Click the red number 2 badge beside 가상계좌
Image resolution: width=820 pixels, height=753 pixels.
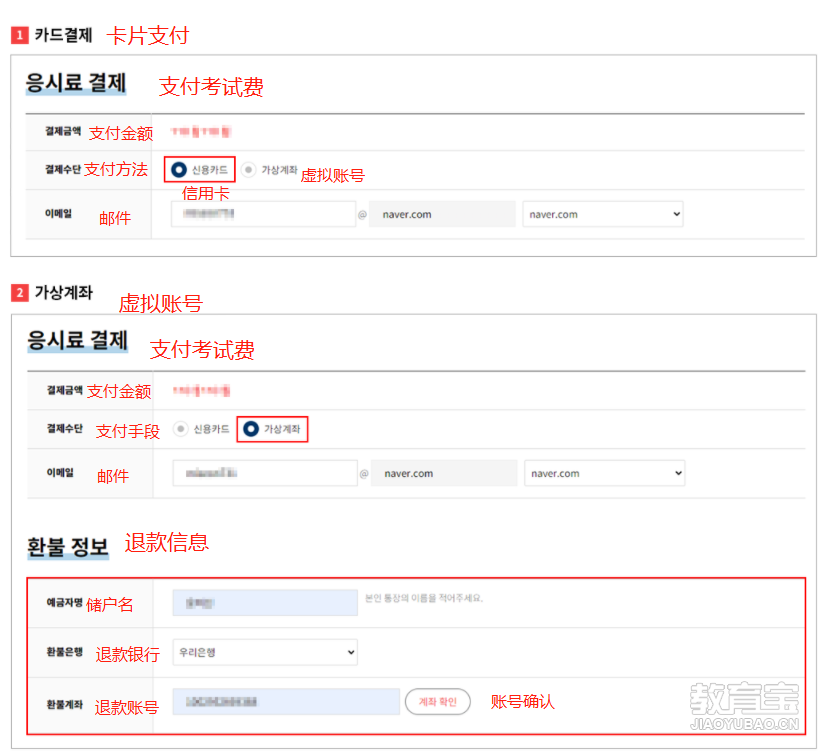pos(19,293)
